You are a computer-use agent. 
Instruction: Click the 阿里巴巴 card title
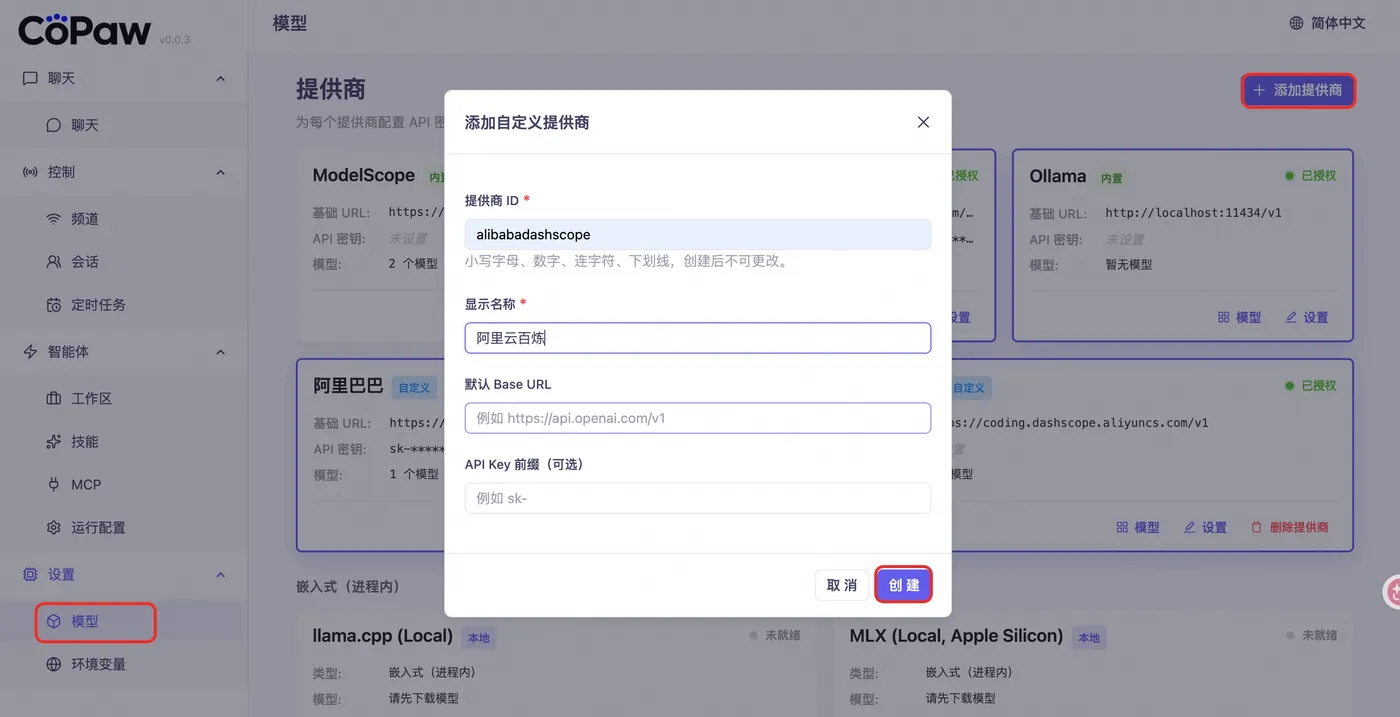(x=348, y=386)
